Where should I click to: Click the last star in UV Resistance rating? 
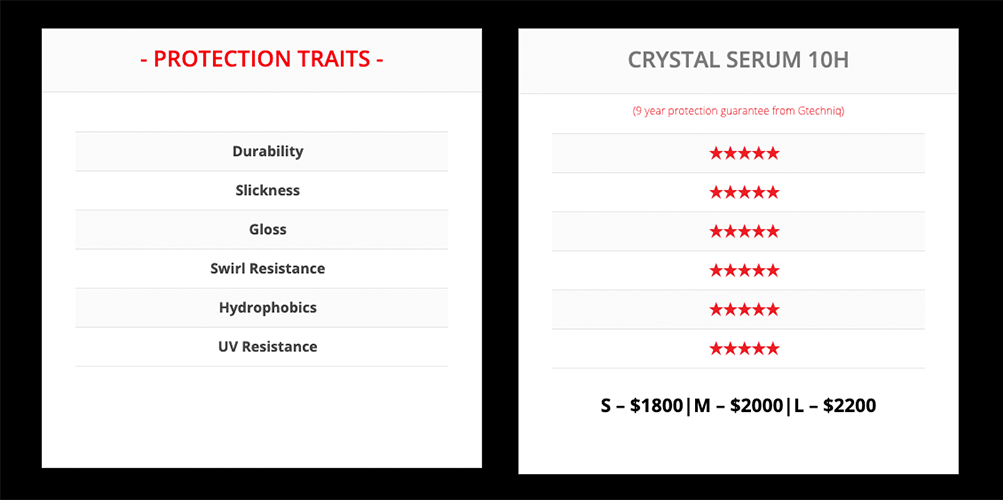[773, 349]
